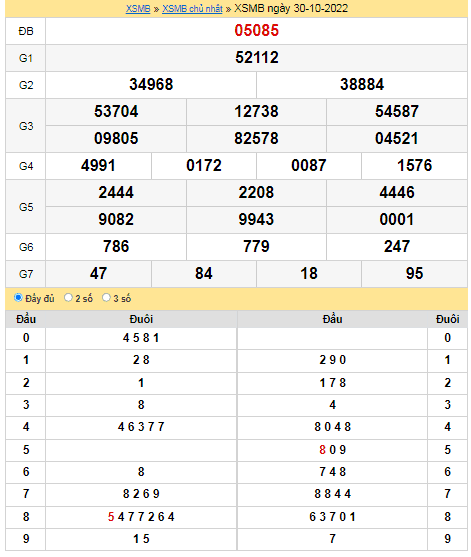This screenshot has height=557, width=471.
Task: Click the ĐB row label
Action: click(x=26, y=31)
